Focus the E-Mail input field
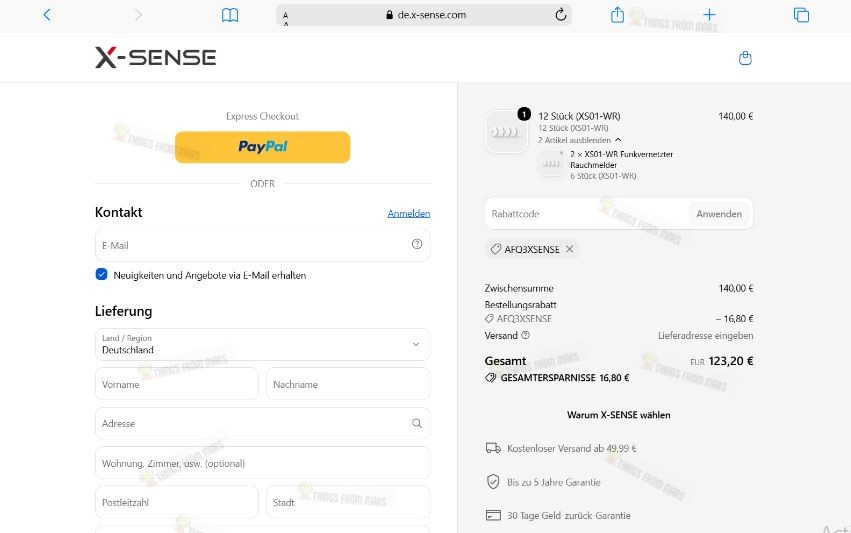851x533 pixels. click(263, 245)
